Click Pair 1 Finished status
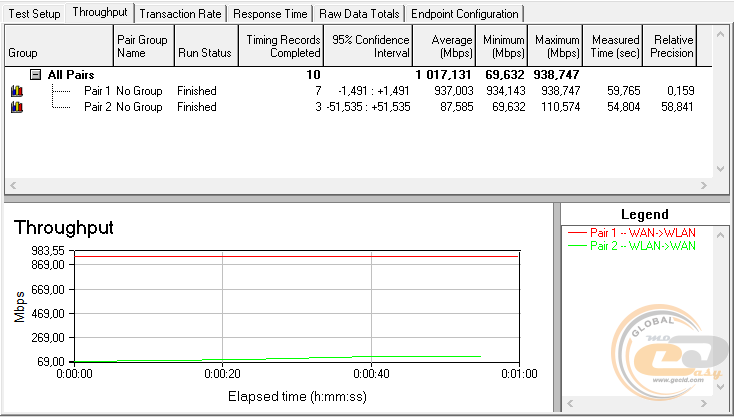The height and width of the screenshot is (417, 734). 197,91
